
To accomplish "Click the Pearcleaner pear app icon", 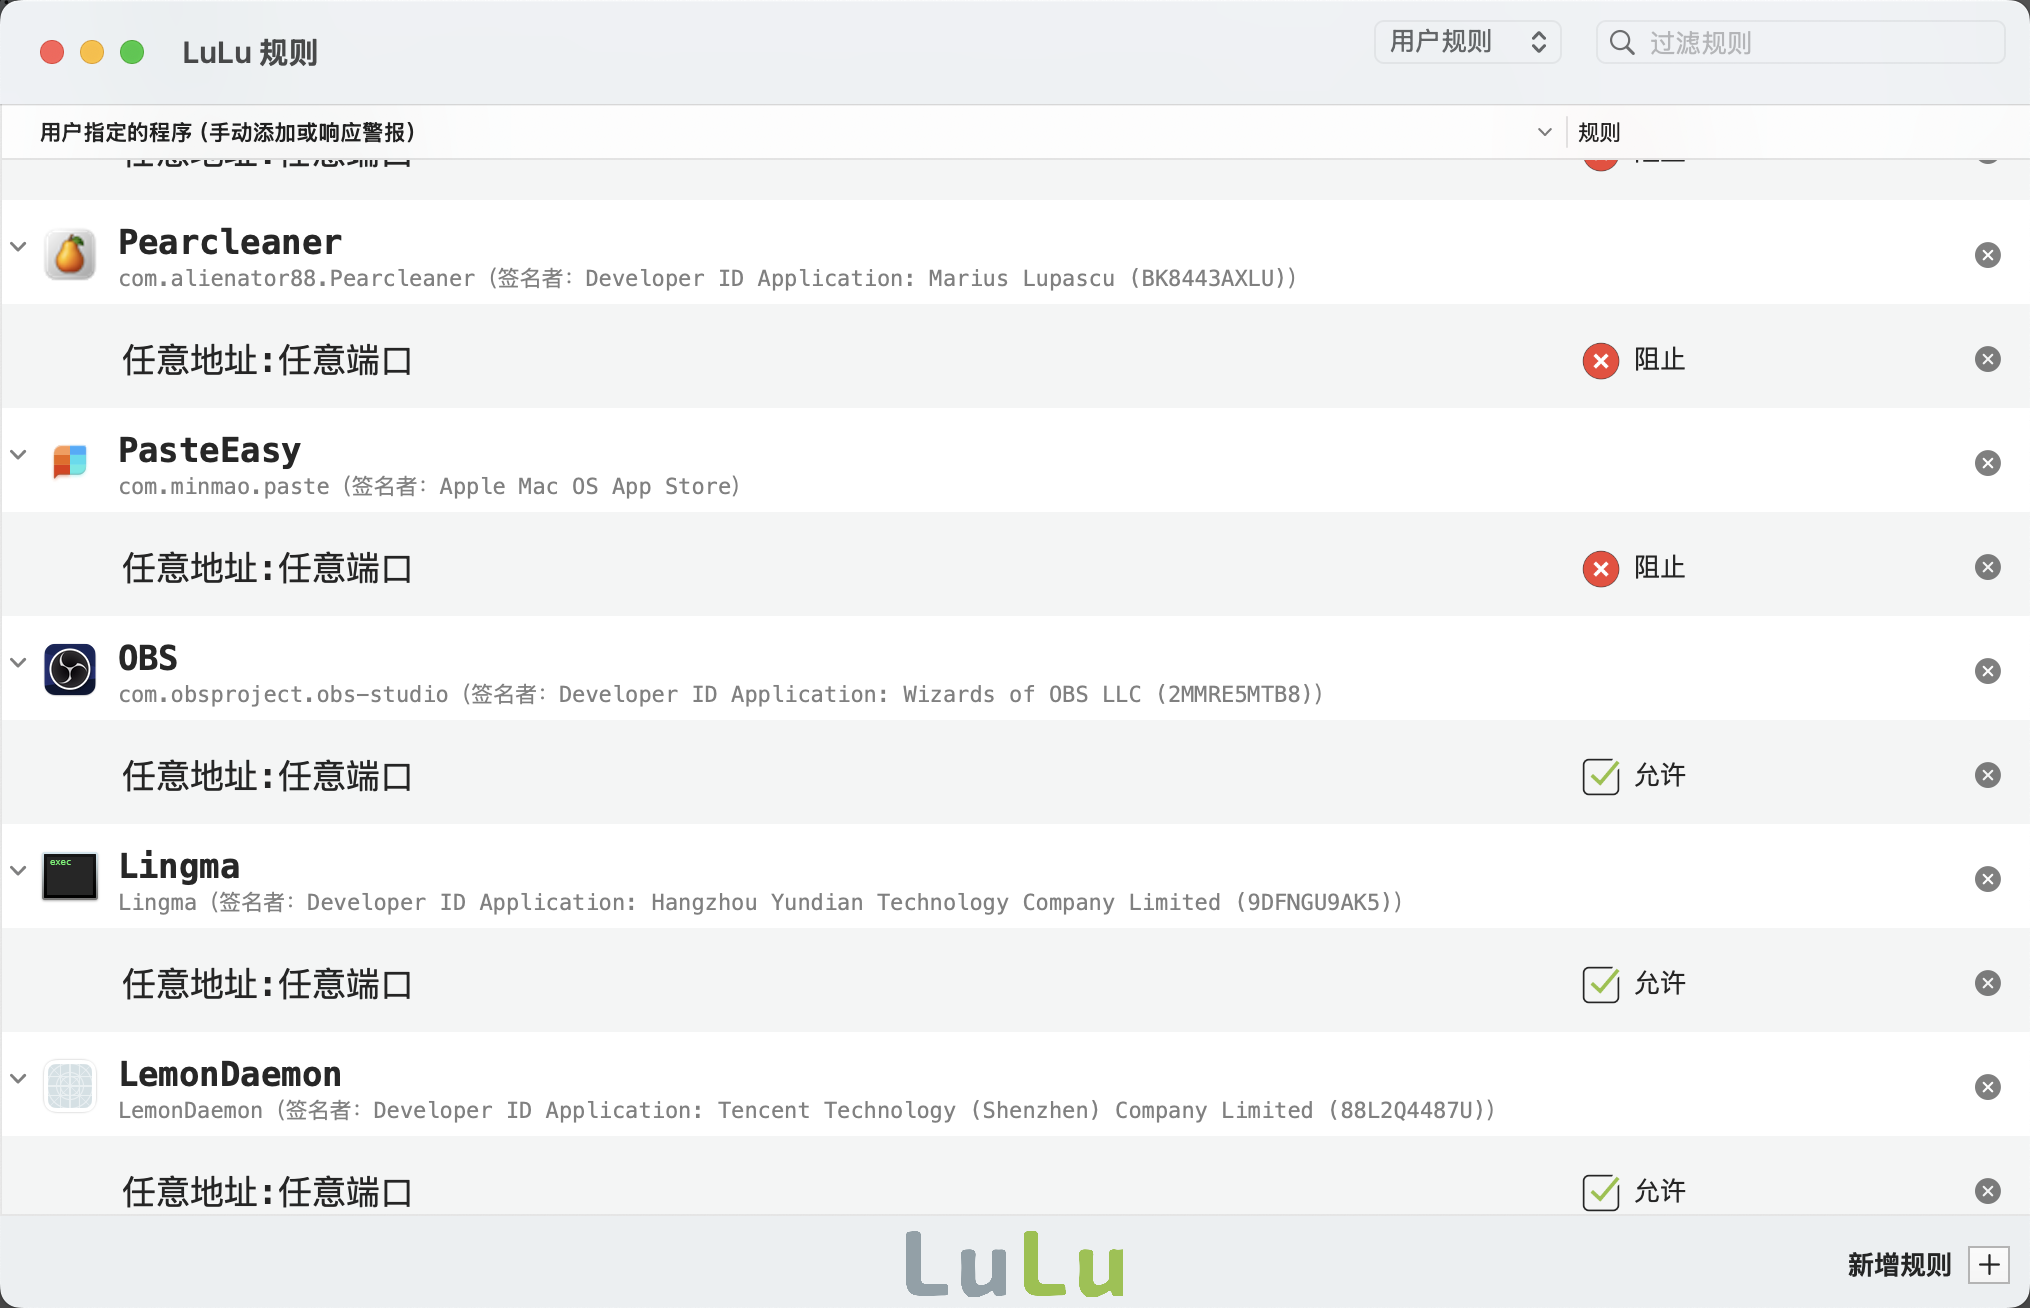I will pos(70,254).
